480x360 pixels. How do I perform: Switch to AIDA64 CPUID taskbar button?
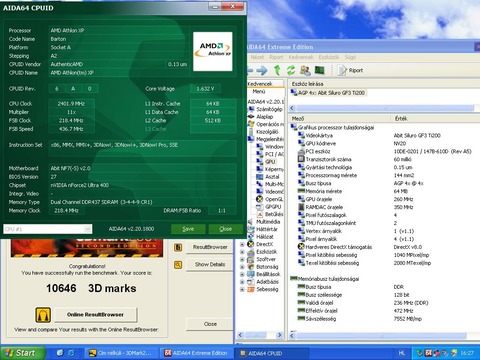tap(272, 353)
